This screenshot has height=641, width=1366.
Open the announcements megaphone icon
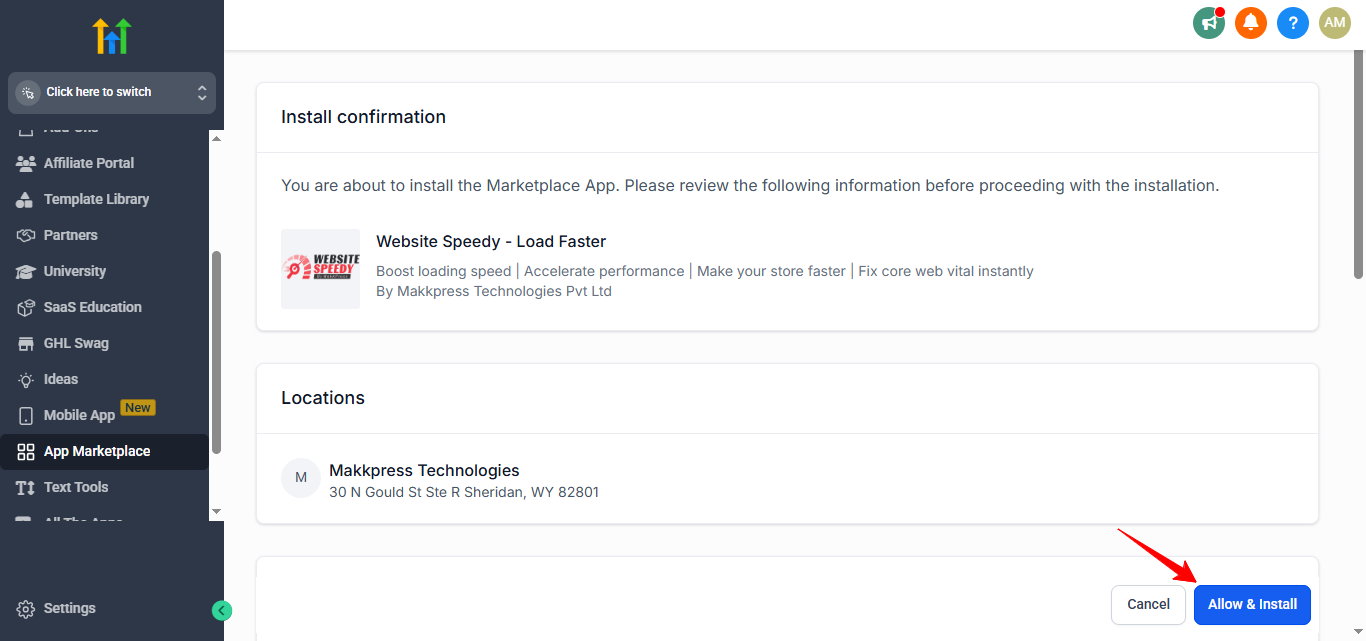[1209, 22]
